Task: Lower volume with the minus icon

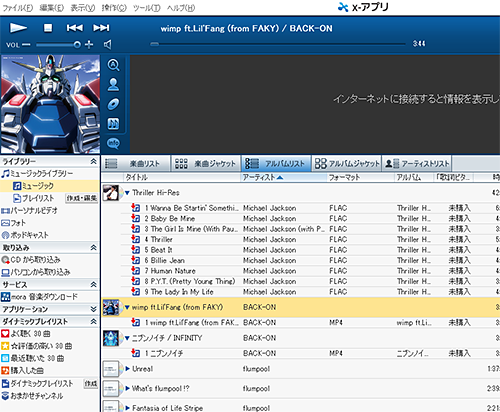Action: (26, 45)
